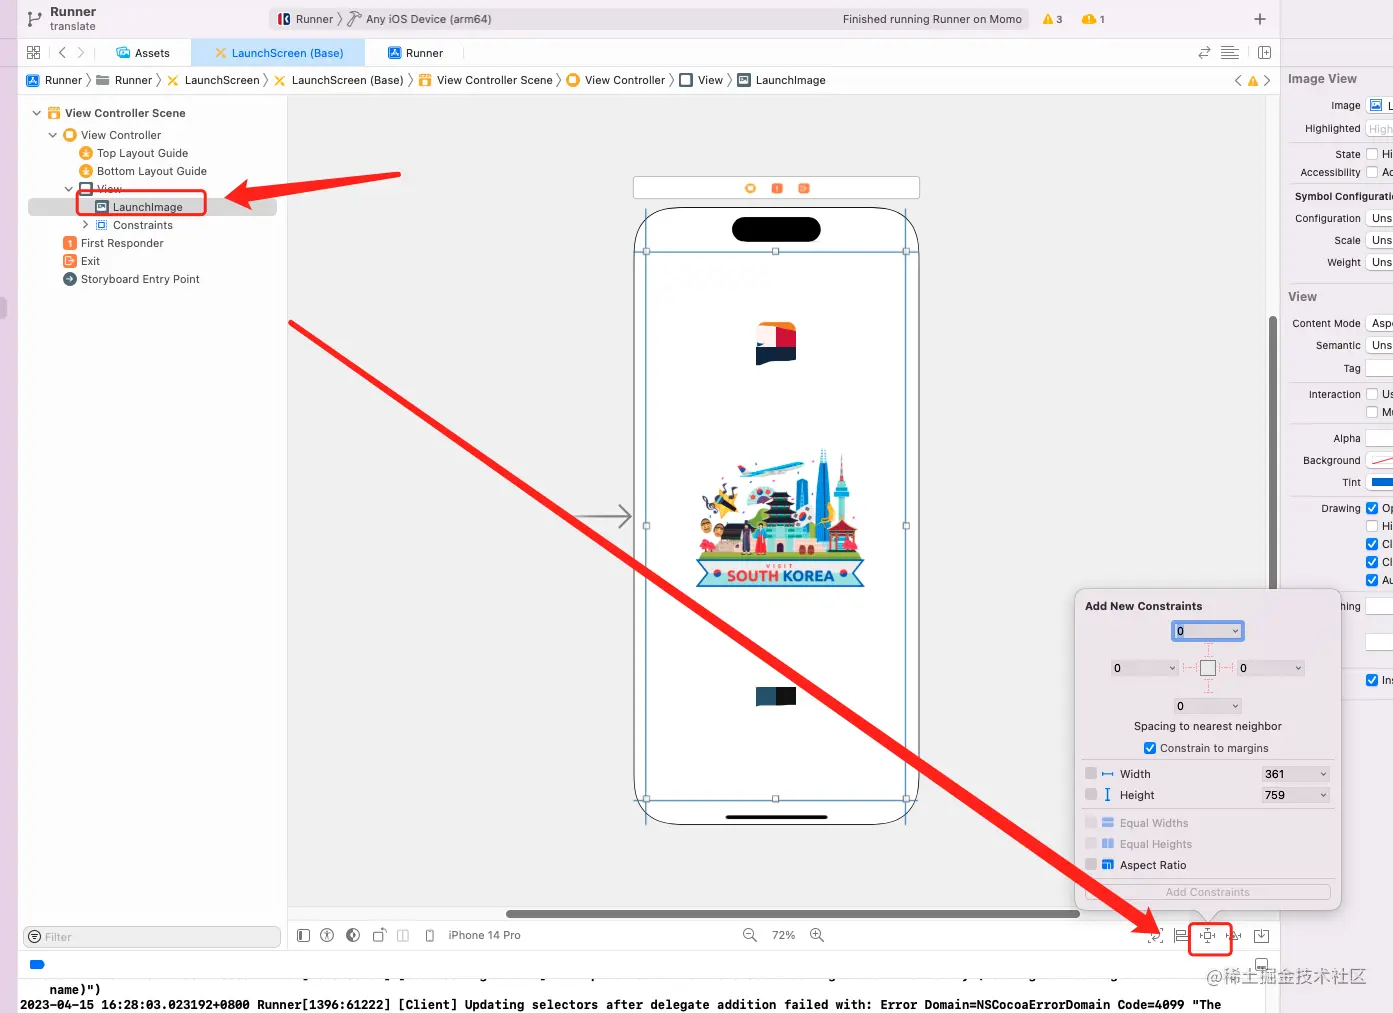This screenshot has height=1013, width=1393.
Task: Jump to next issue arrow
Action: click(x=1267, y=81)
